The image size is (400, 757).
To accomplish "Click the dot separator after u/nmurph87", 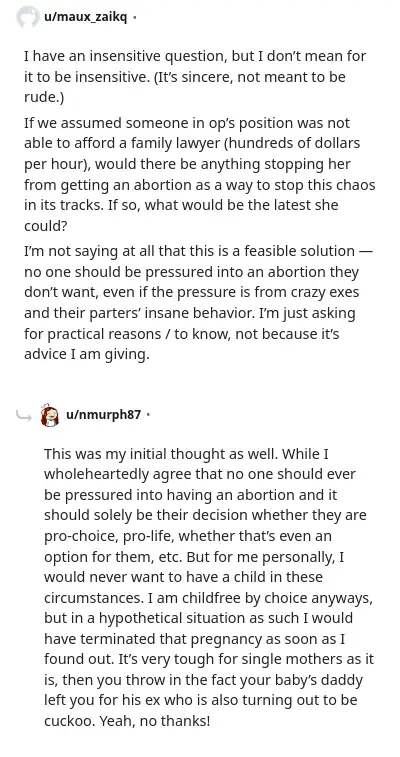I will (148, 415).
